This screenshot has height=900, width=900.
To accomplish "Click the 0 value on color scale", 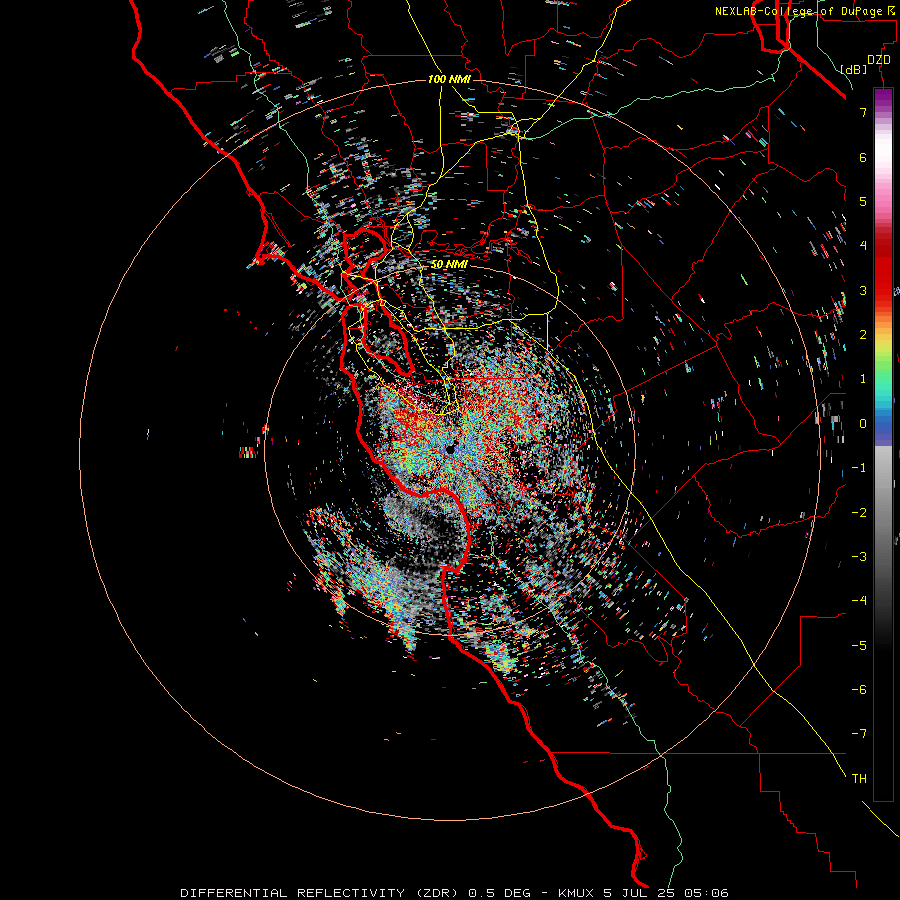I will [x=863, y=424].
